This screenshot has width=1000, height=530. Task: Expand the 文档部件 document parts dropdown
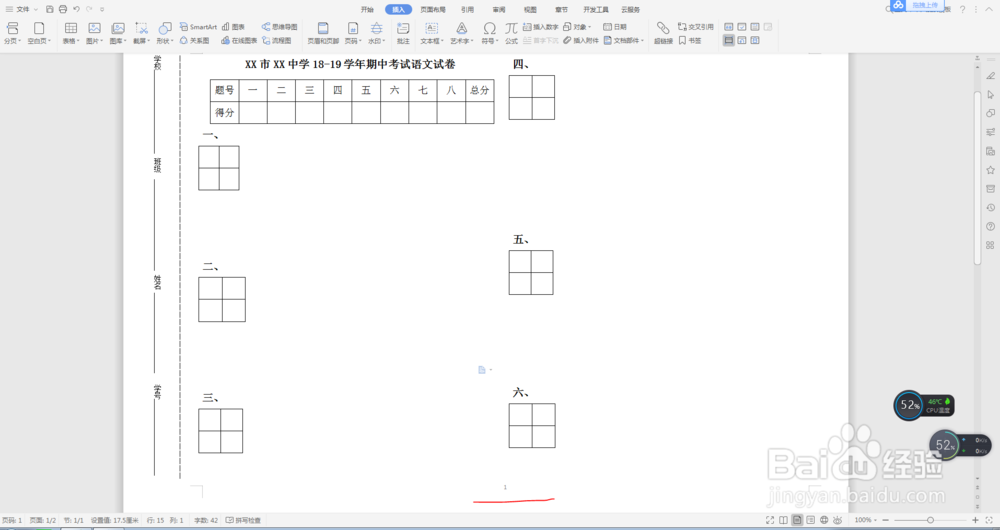[642, 40]
